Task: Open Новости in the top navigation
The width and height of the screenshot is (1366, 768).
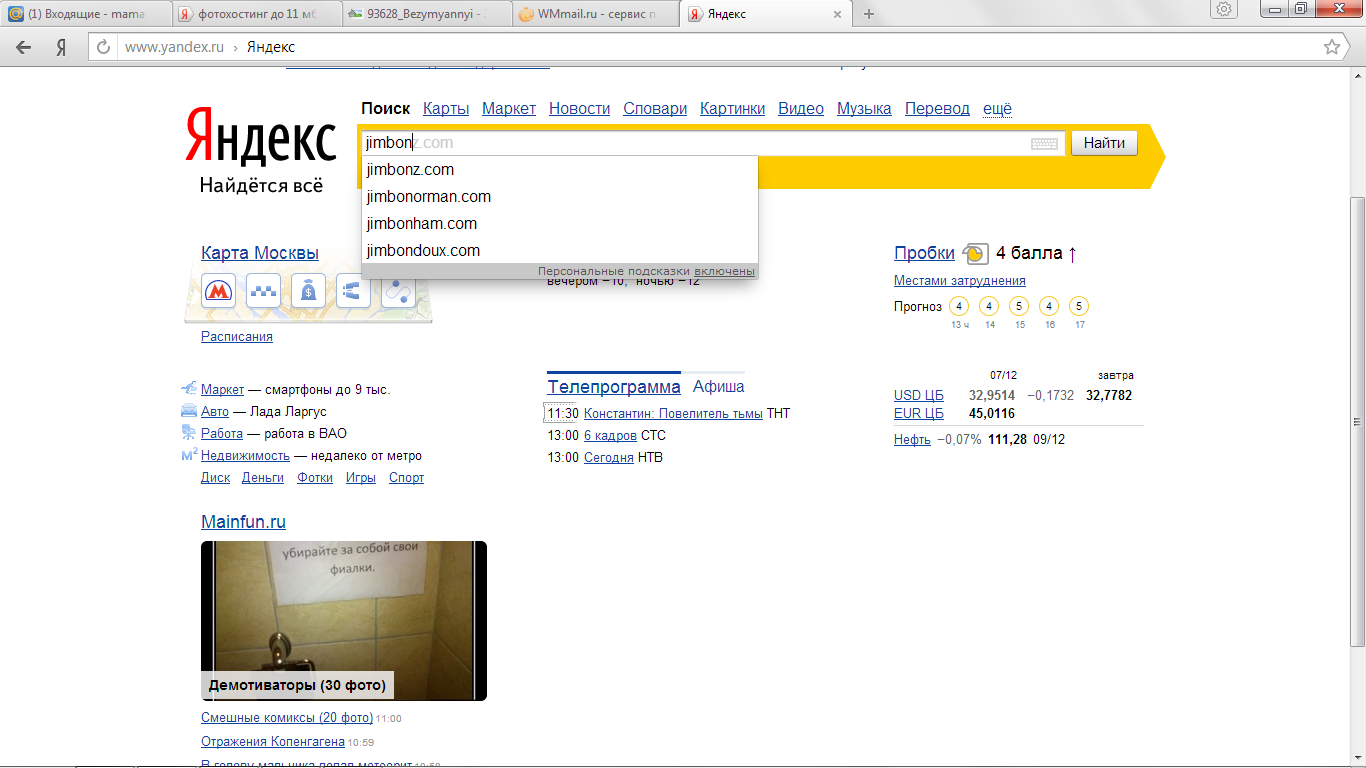Action: click(x=579, y=109)
